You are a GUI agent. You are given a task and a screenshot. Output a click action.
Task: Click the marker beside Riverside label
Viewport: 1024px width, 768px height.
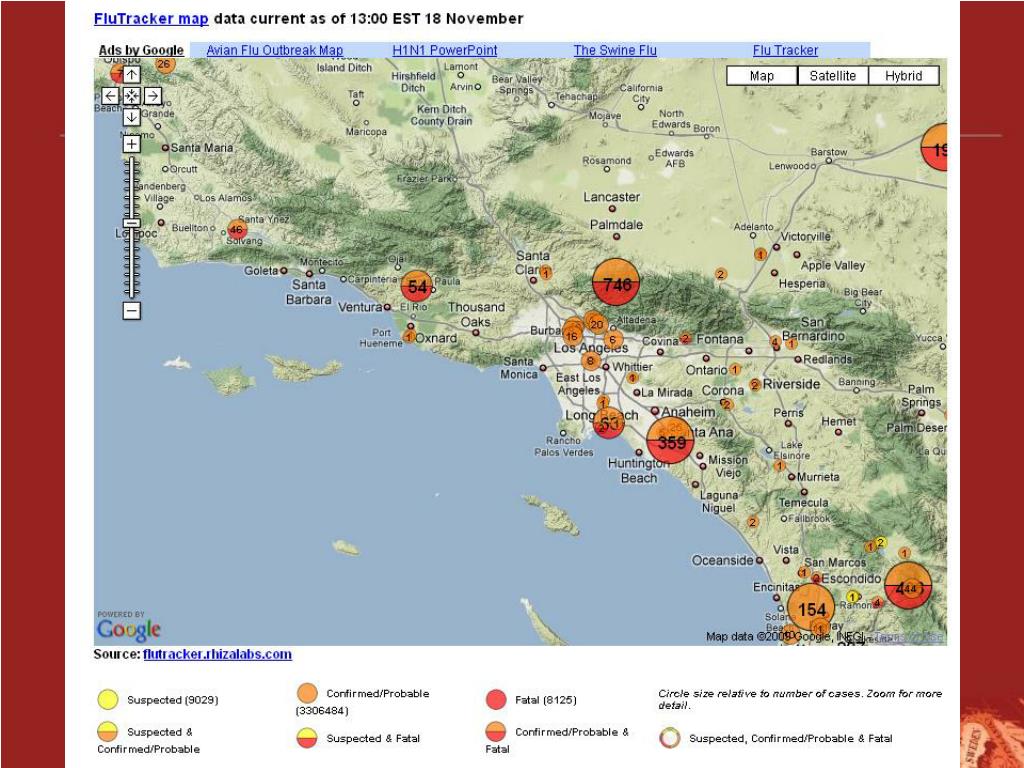(755, 385)
